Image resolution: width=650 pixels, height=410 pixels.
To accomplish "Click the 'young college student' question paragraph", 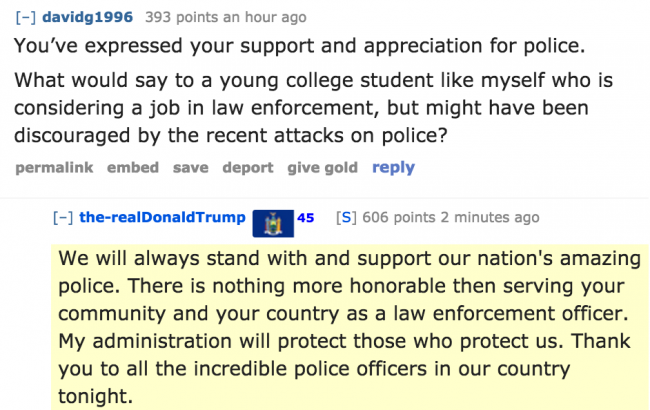I will tap(301, 105).
